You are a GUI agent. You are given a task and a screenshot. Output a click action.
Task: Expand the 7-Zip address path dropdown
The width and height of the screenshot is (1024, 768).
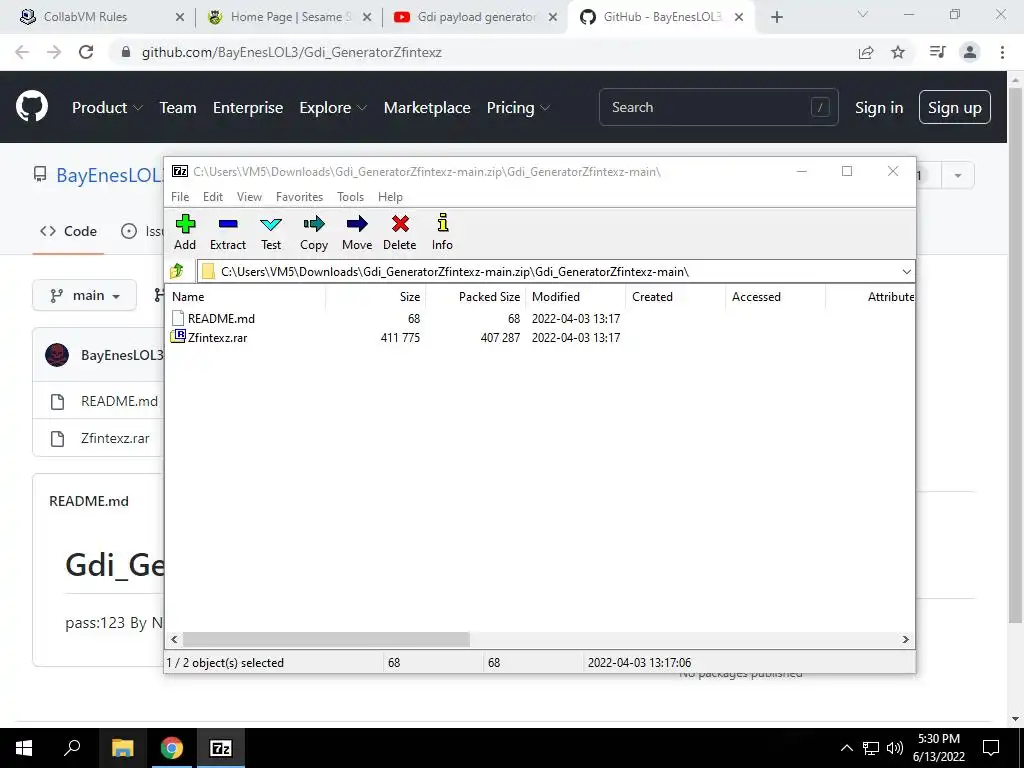[x=906, y=272]
